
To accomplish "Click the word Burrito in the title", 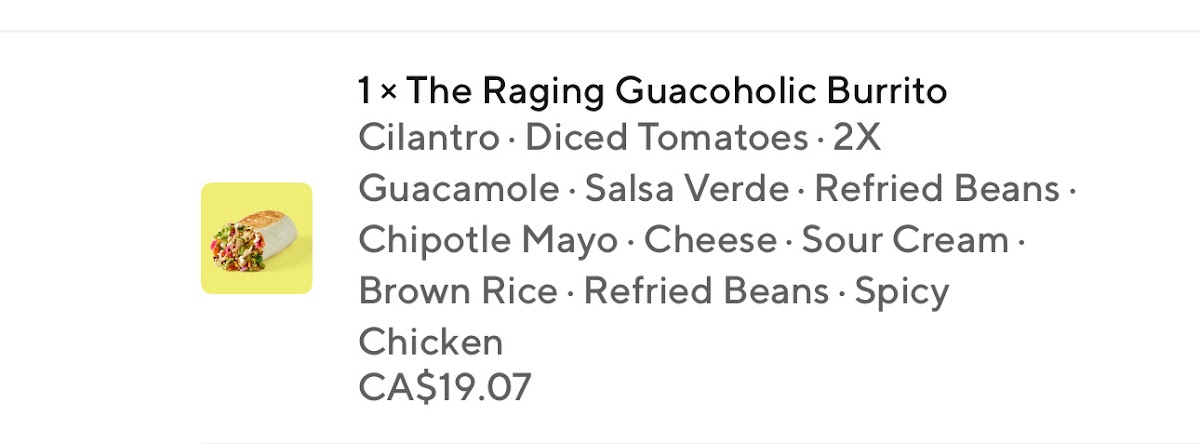I will (x=885, y=92).
